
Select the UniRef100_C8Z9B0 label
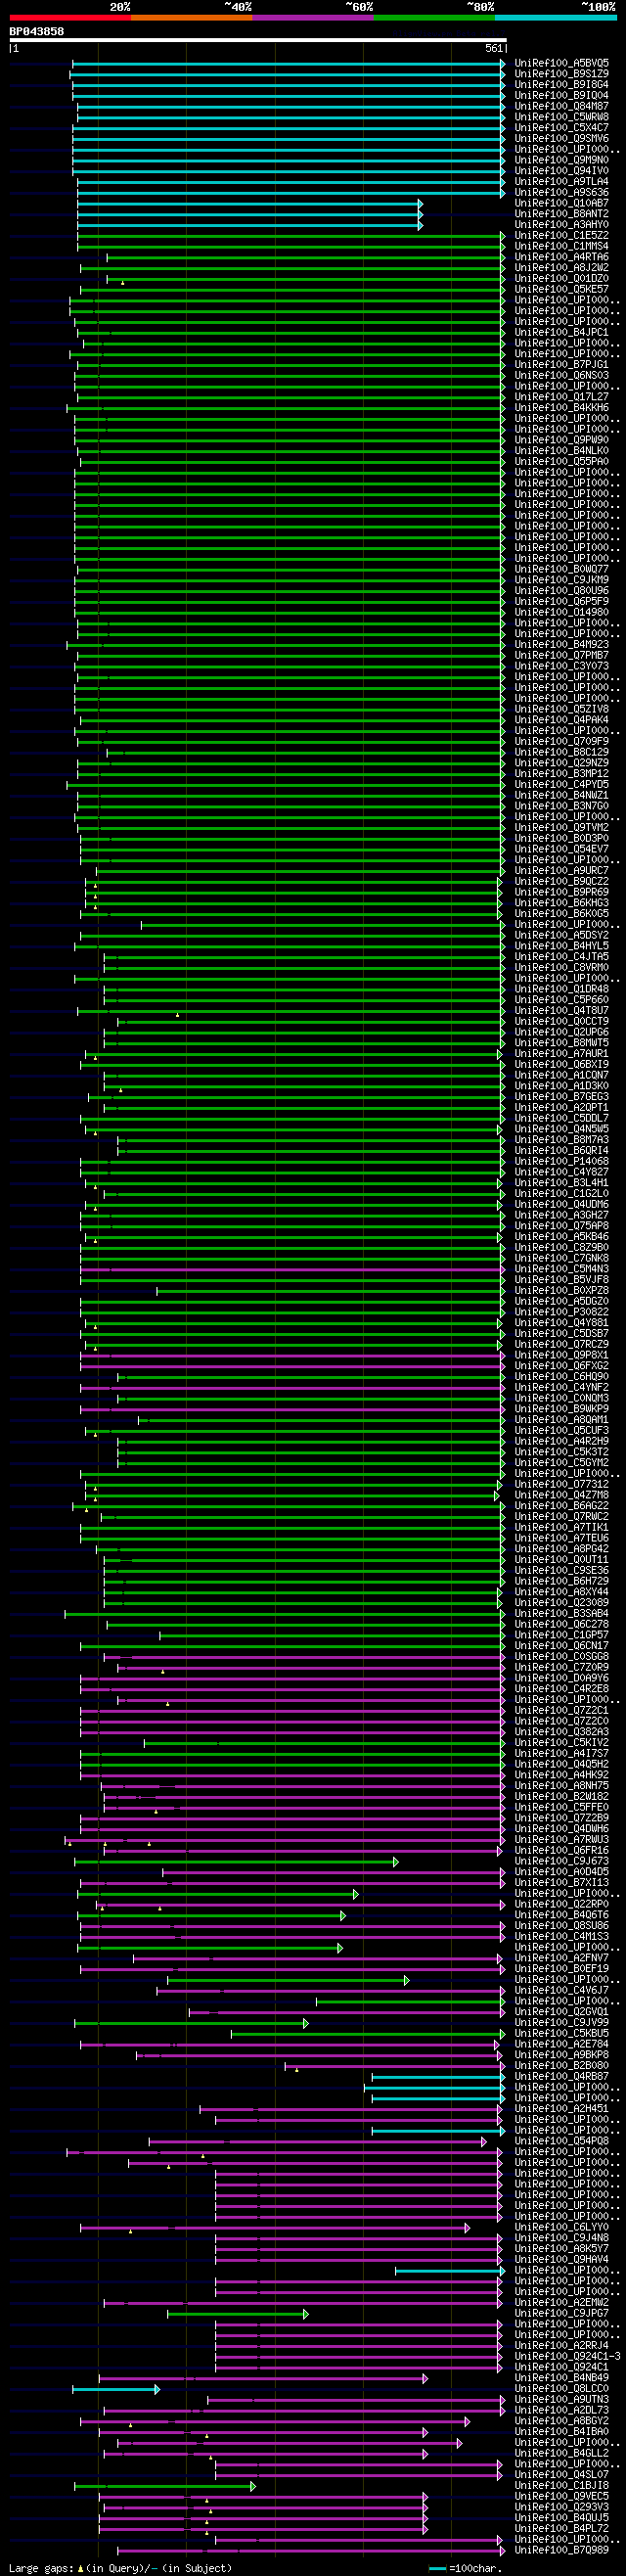tap(562, 1247)
